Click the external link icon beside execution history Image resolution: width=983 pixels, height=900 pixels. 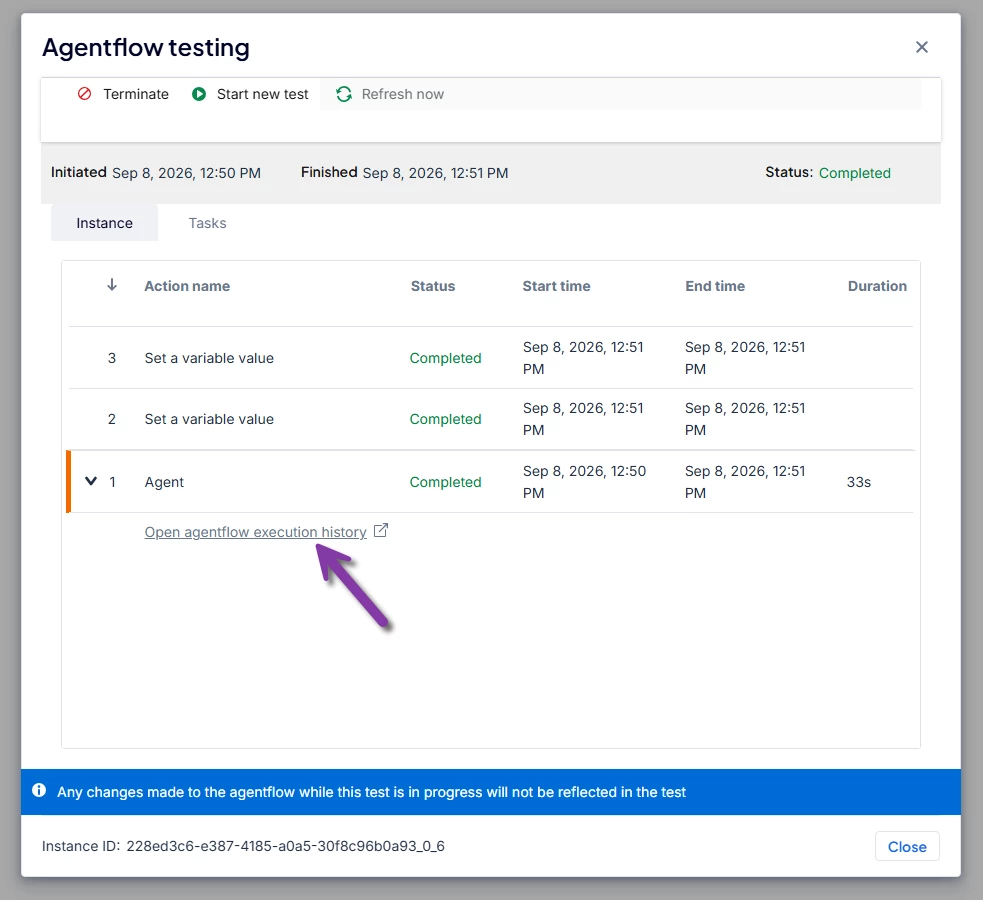tap(381, 531)
